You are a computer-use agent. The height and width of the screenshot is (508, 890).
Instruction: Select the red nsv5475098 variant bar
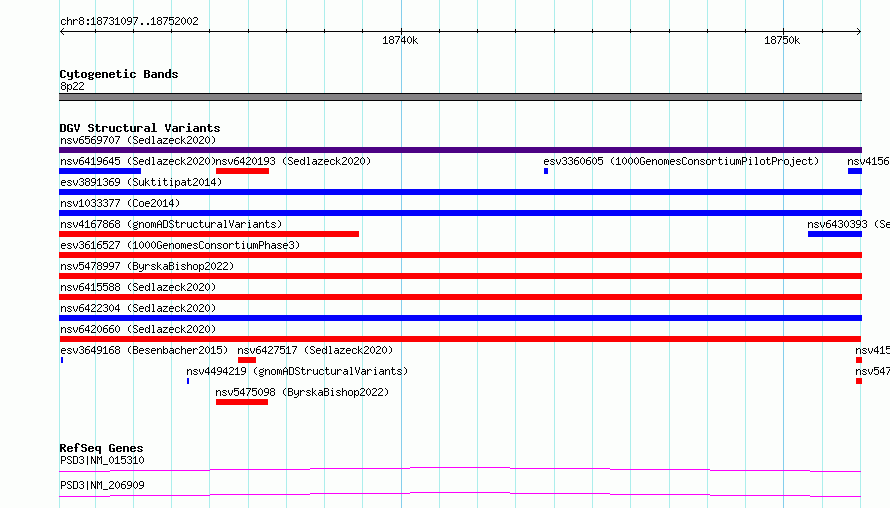pyautogui.click(x=242, y=402)
